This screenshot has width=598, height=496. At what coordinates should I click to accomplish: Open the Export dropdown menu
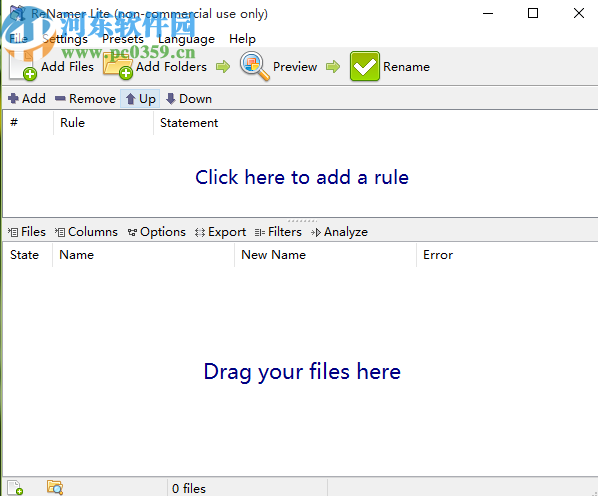point(220,232)
